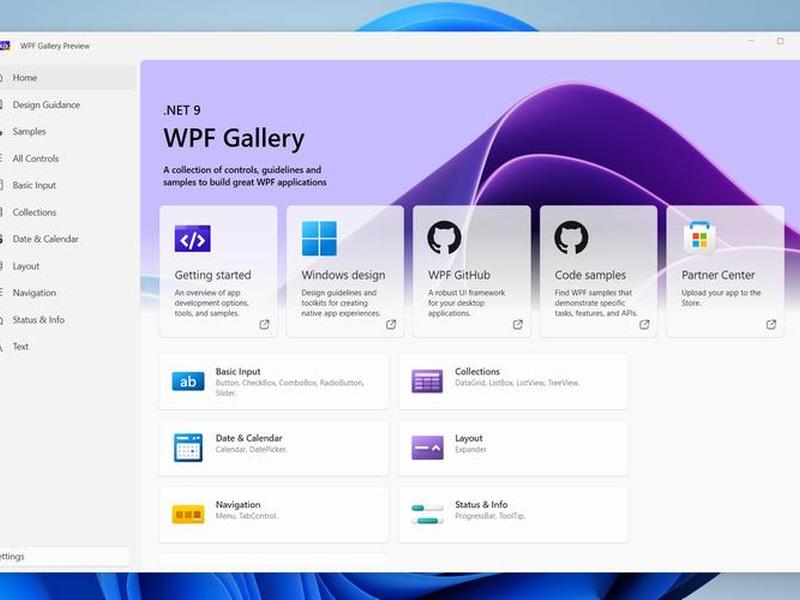Click 'DataGrid, ListBox, ListView, TreeView.' text
This screenshot has height=600, width=800.
coord(517,383)
